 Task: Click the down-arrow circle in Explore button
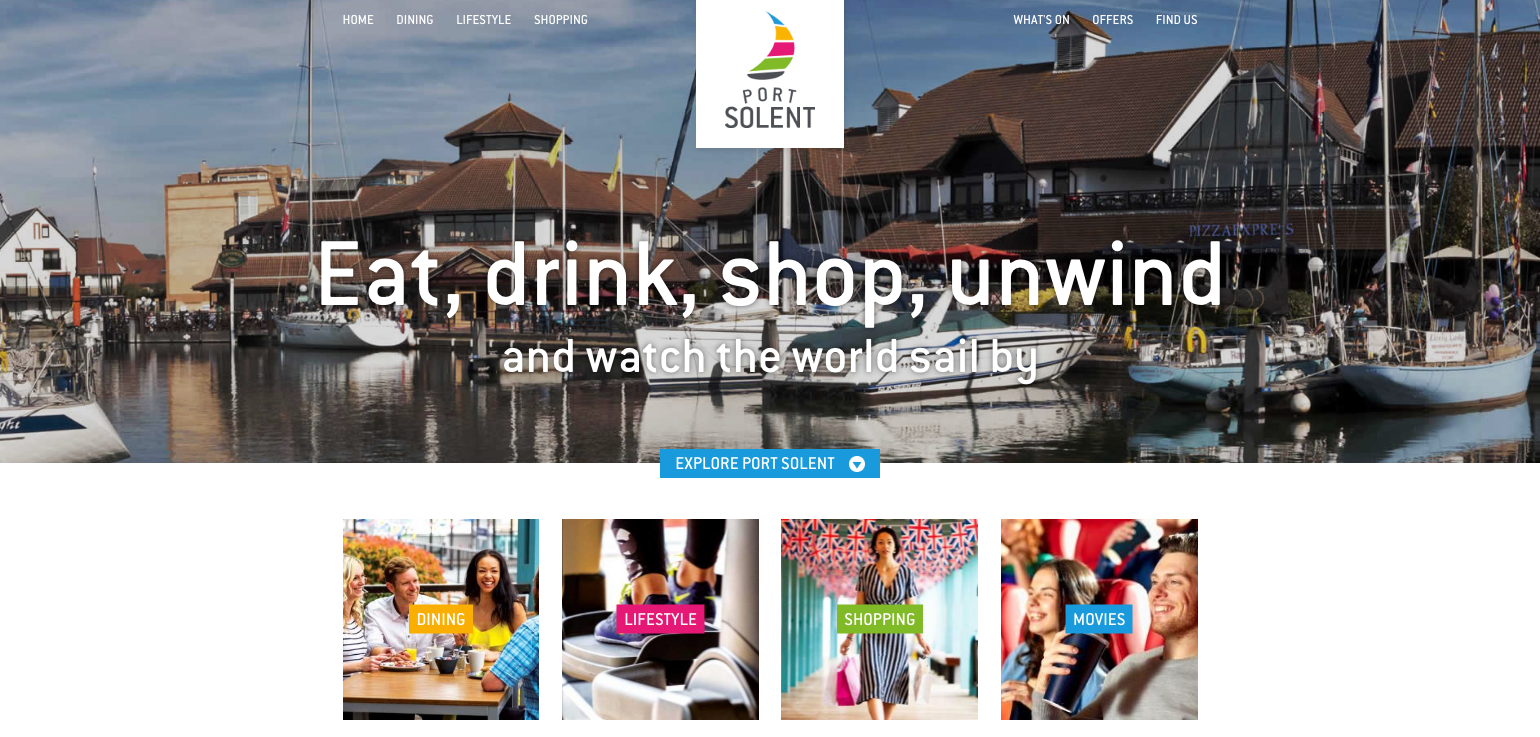[857, 464]
